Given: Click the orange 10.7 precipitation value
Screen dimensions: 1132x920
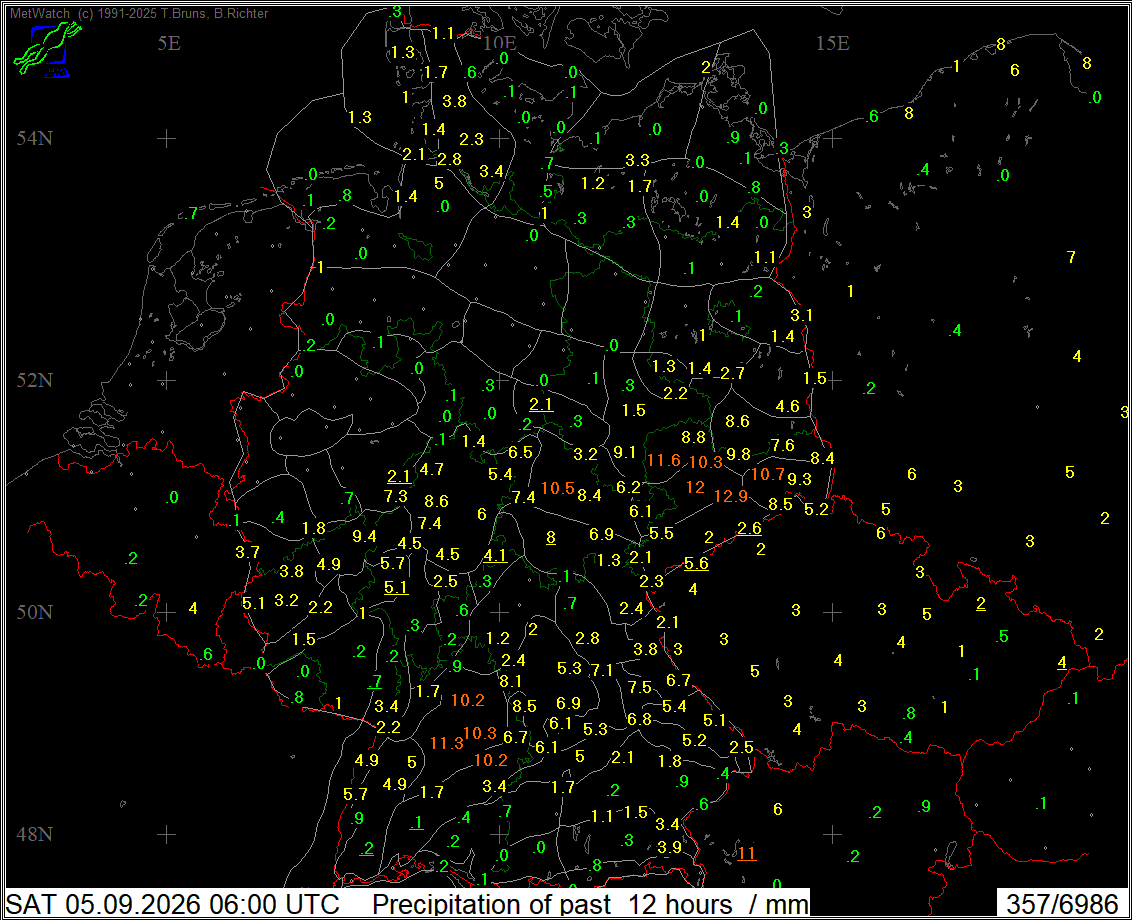Looking at the screenshot, I should [767, 474].
